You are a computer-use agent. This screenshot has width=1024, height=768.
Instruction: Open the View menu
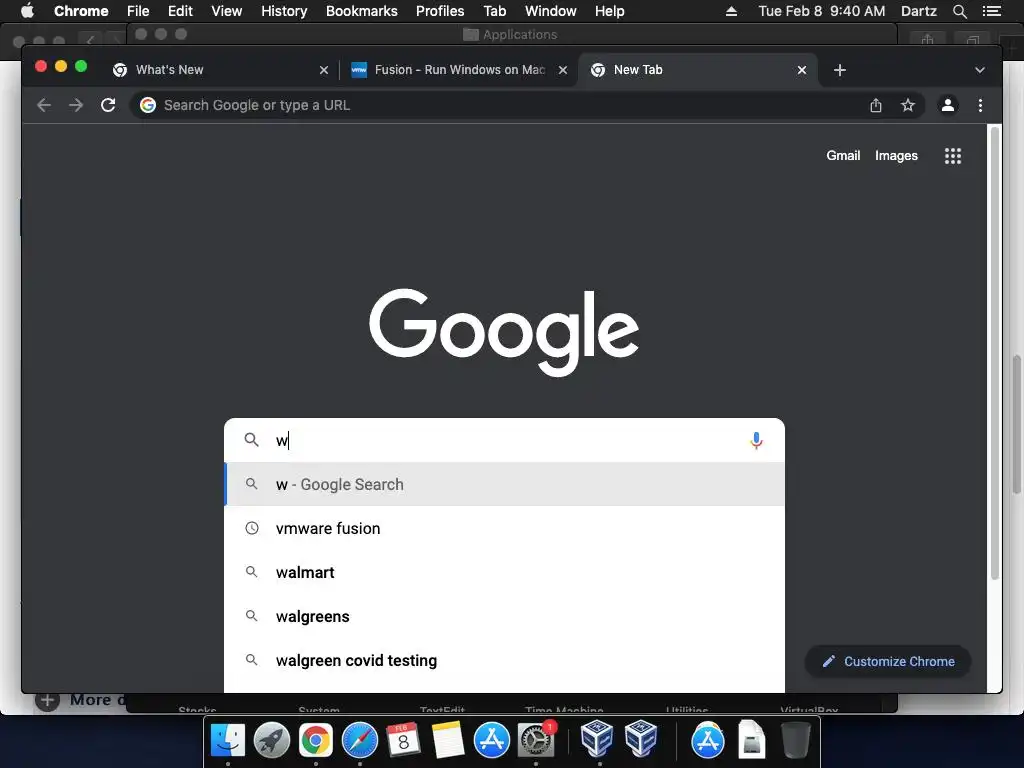tap(227, 11)
